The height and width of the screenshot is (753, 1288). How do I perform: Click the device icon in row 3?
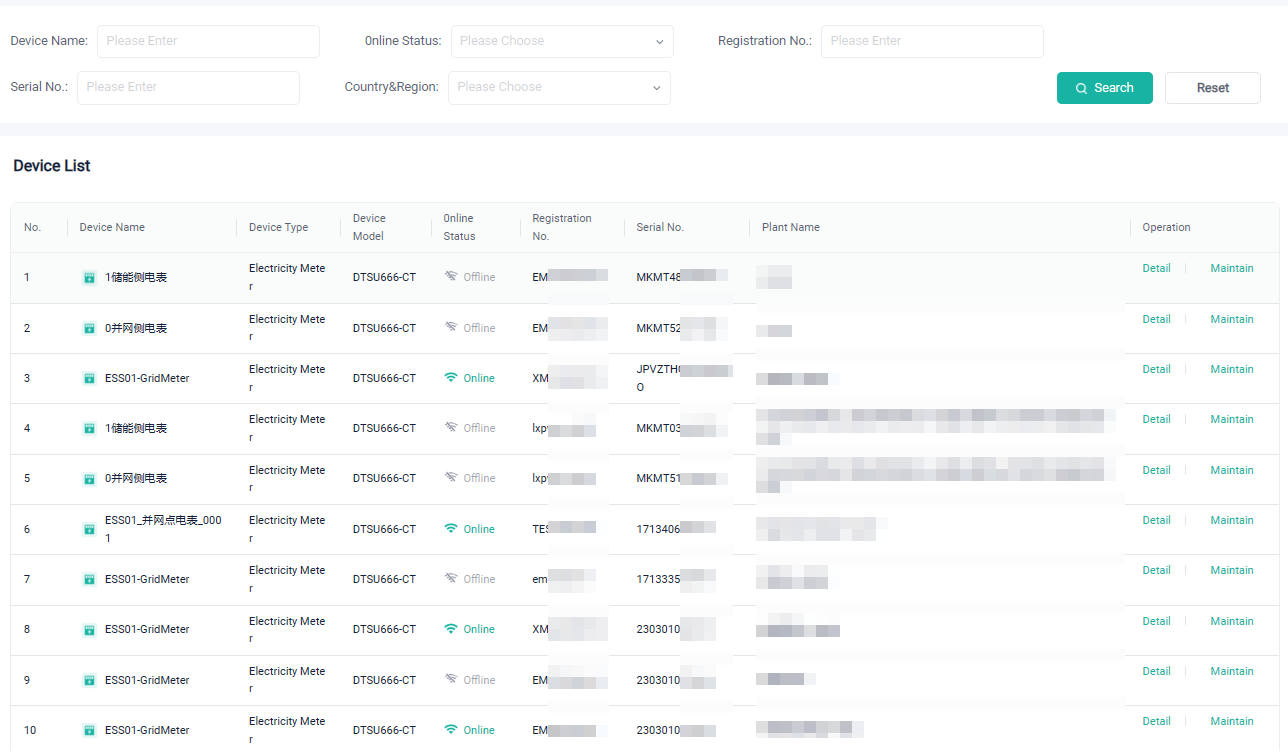pos(89,378)
